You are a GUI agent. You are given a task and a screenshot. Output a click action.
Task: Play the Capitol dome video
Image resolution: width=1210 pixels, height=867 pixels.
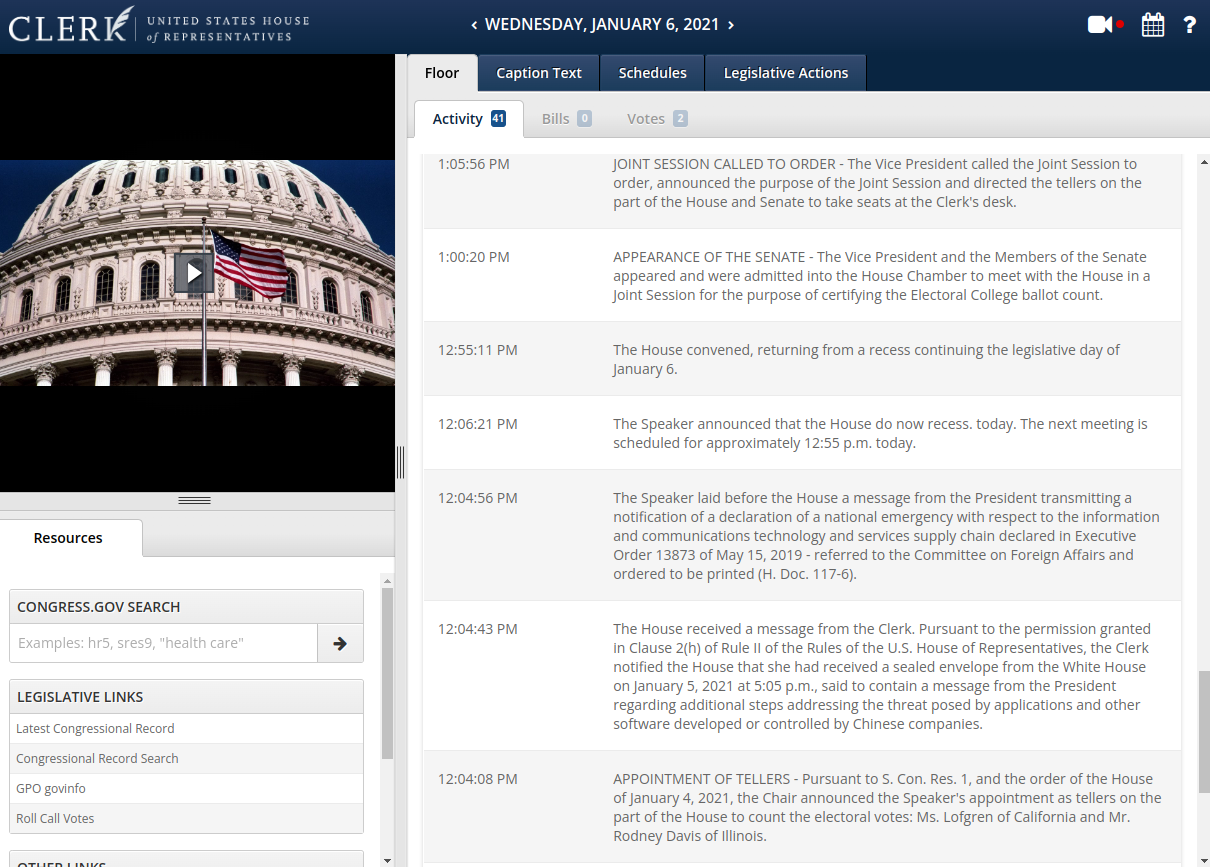(195, 272)
